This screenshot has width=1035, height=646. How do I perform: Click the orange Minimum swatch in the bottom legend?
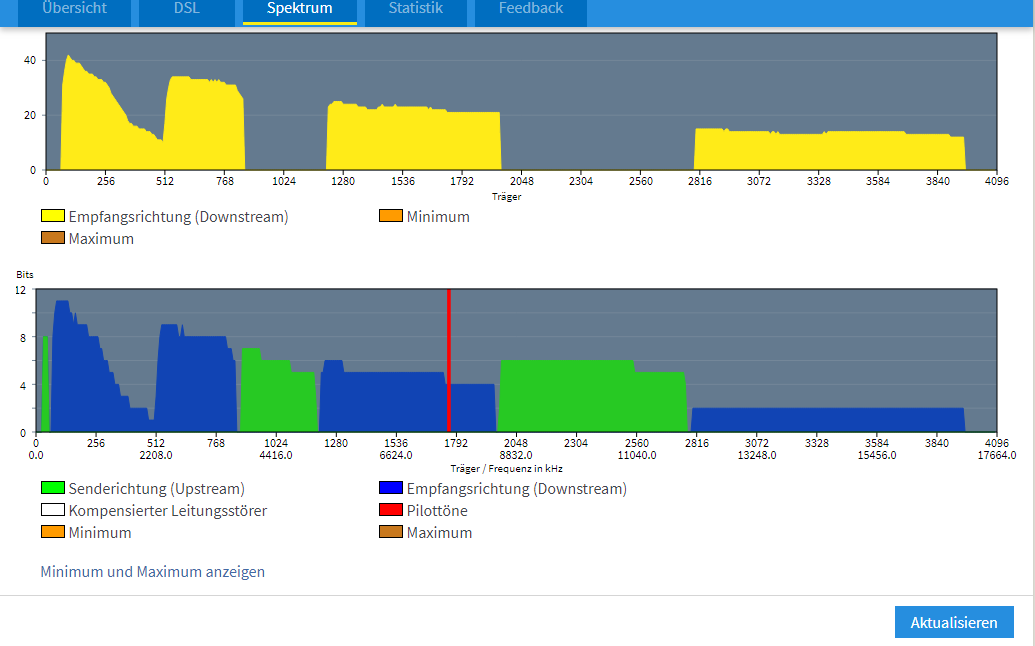[x=52, y=533]
